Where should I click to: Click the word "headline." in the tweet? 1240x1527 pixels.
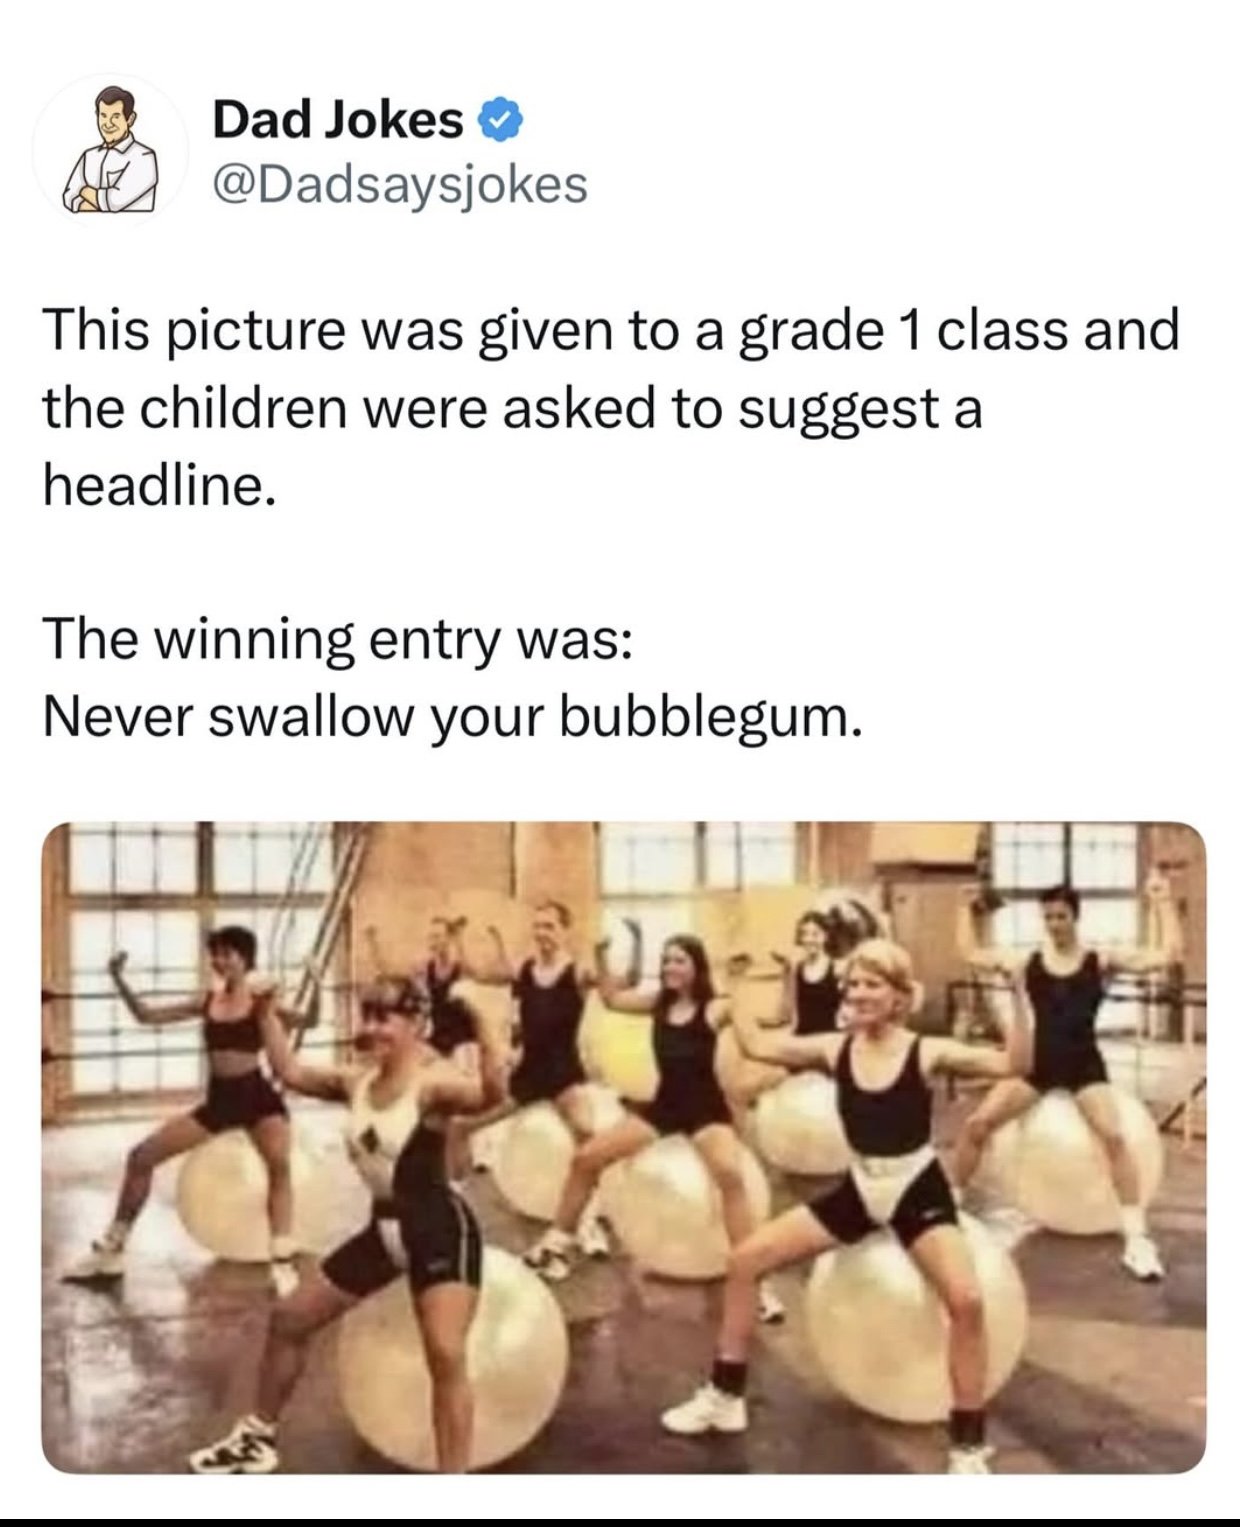point(158,485)
